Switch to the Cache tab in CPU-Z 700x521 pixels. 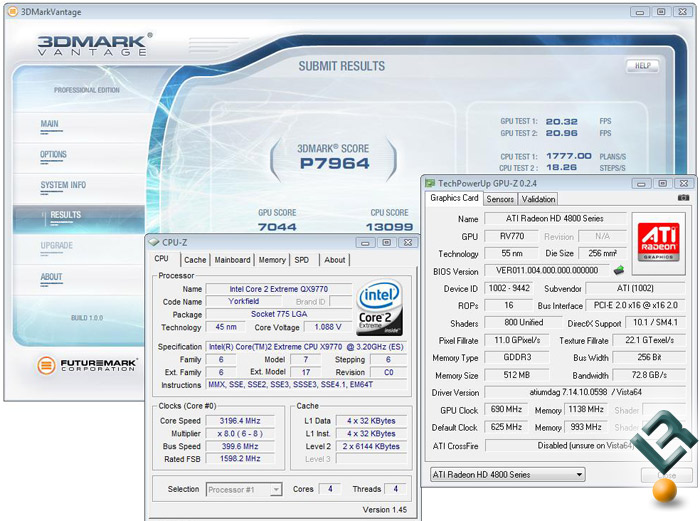click(195, 260)
